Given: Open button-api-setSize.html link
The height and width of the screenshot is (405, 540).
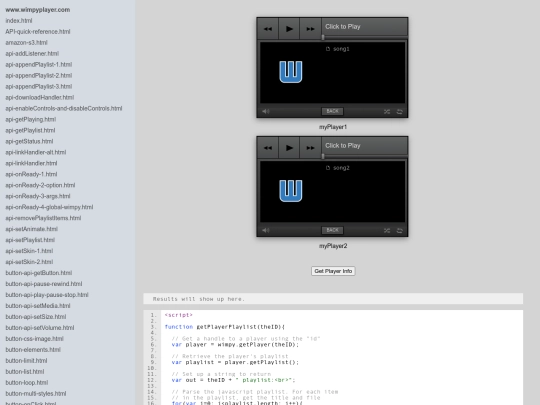Looking at the screenshot, I should pyautogui.click(x=35, y=317).
